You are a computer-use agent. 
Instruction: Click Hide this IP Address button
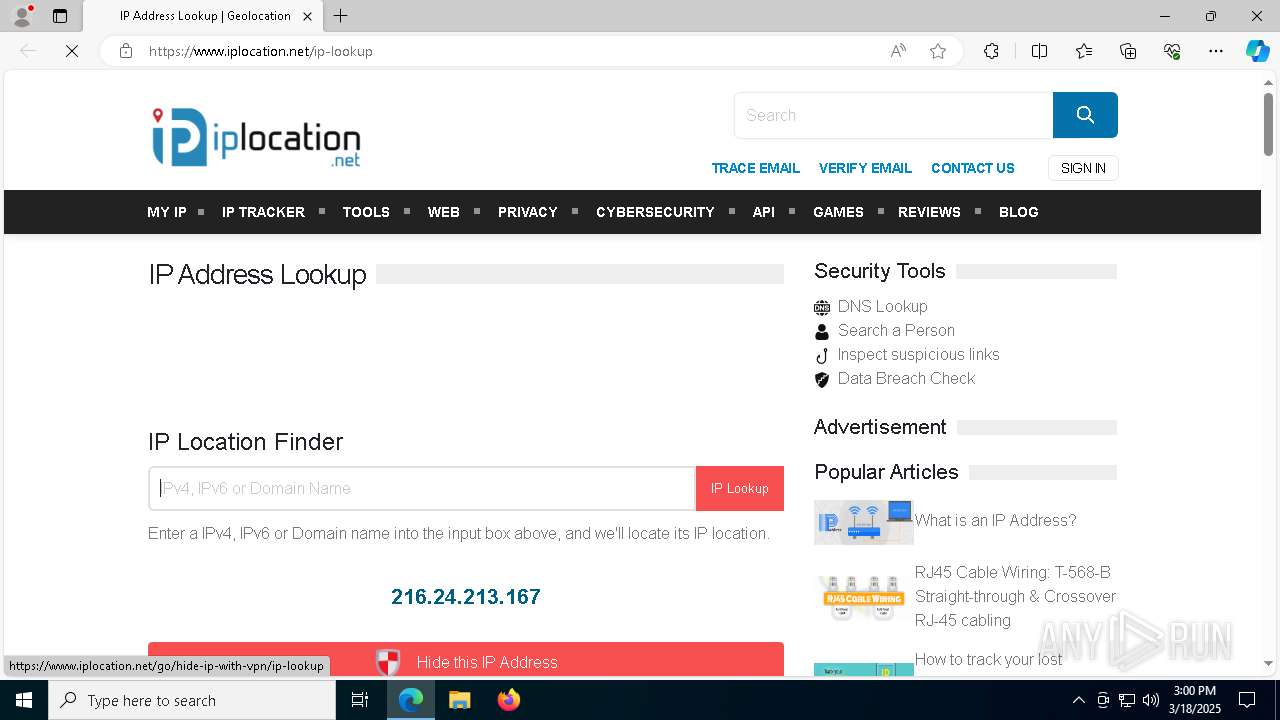[x=466, y=660]
